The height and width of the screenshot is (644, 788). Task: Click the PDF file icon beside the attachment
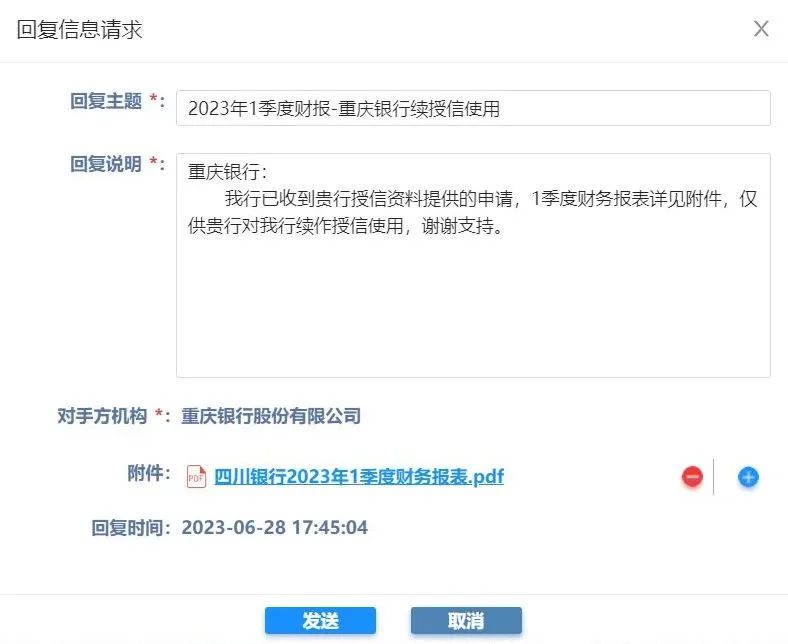click(x=196, y=477)
